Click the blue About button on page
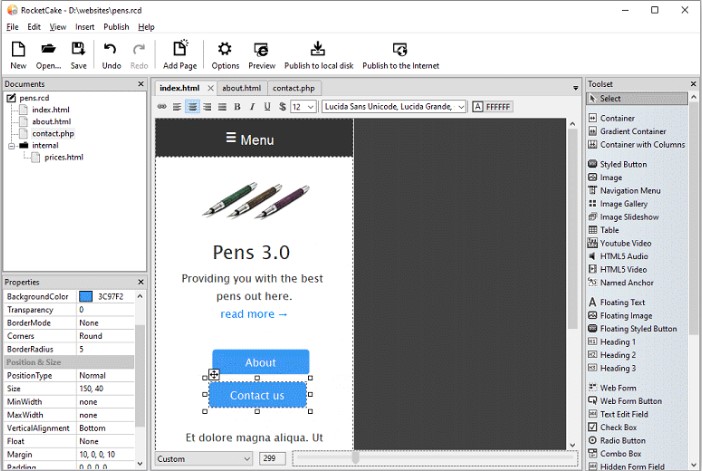 (260, 362)
